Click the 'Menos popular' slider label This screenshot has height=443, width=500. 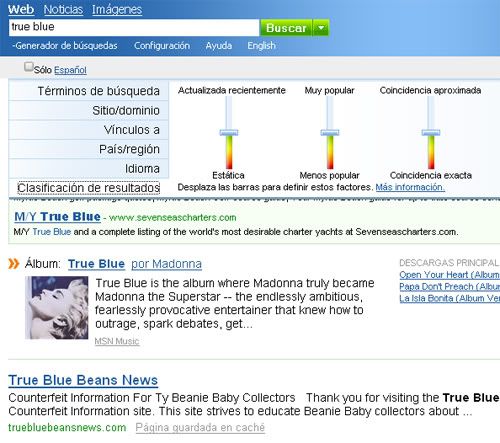pos(329,175)
